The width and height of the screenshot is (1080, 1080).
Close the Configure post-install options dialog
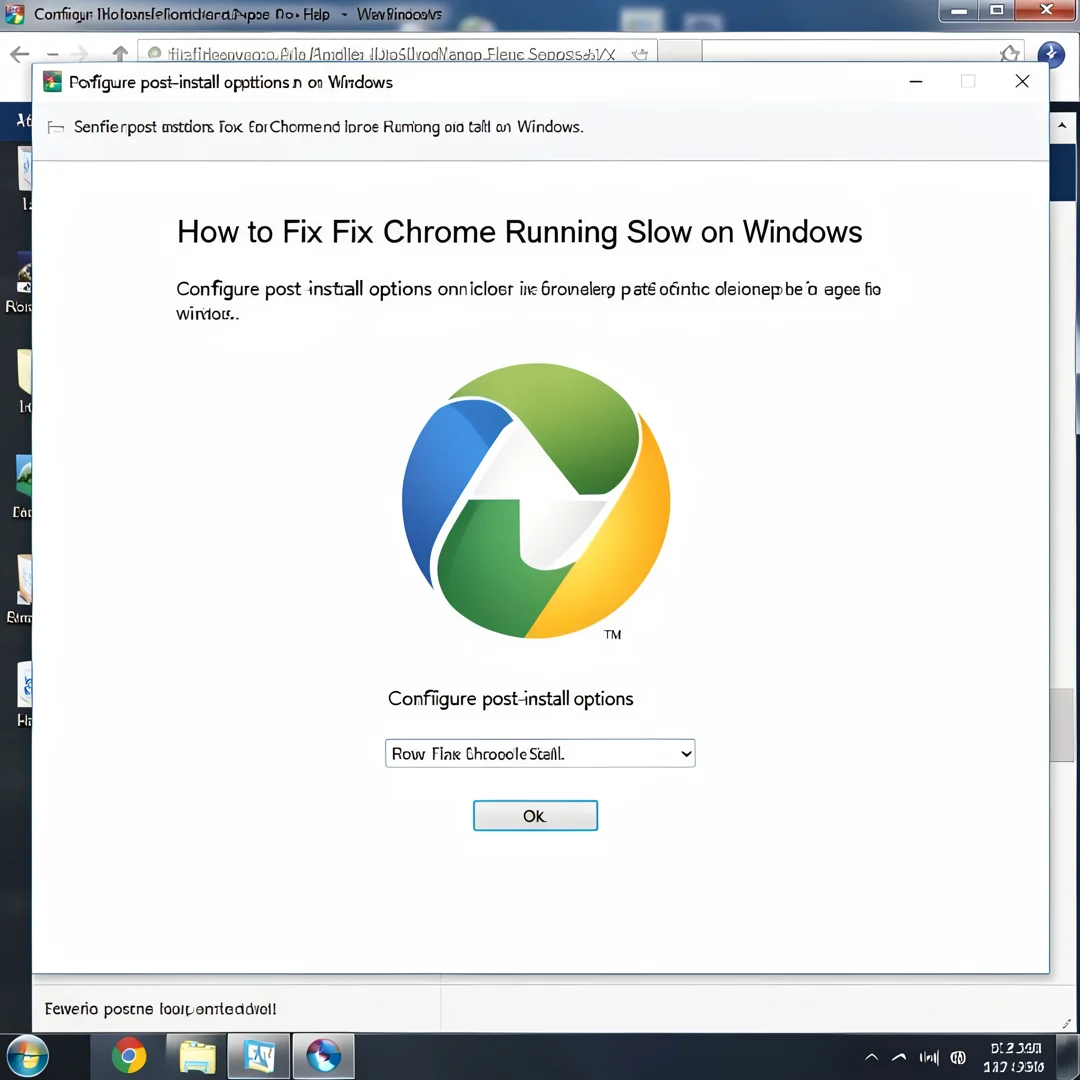(1022, 81)
